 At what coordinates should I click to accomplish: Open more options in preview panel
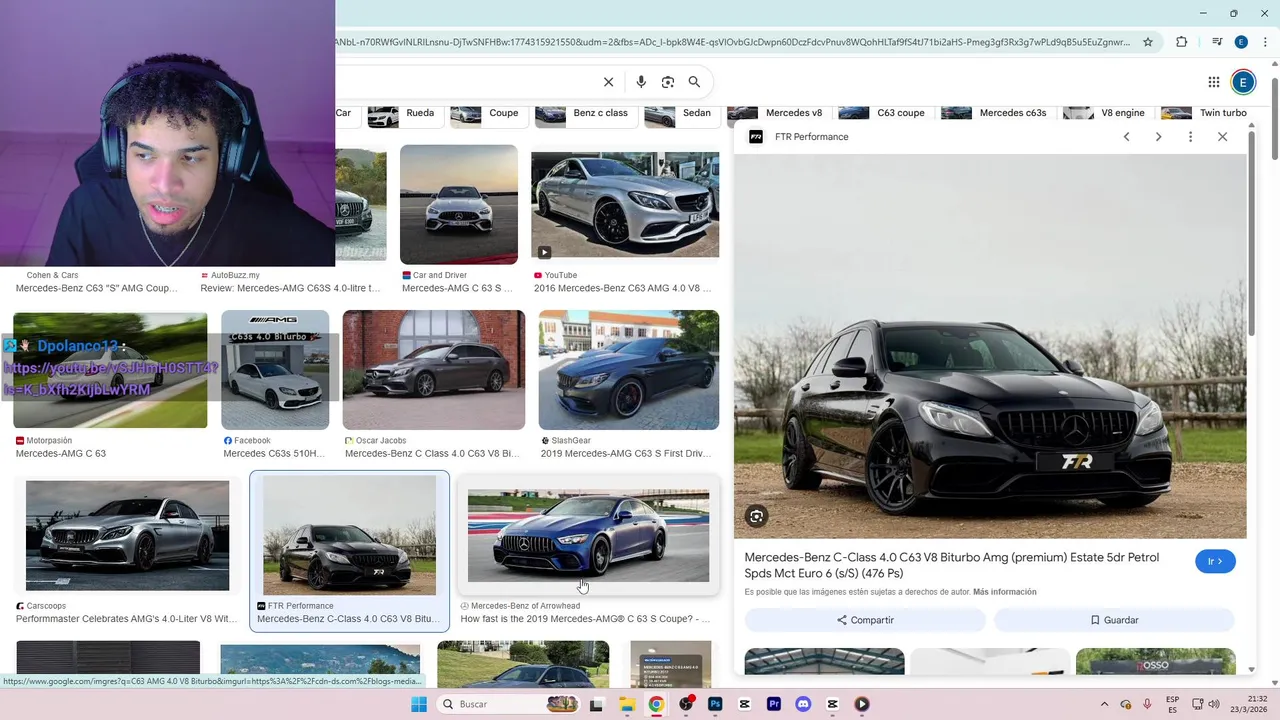(1190, 137)
